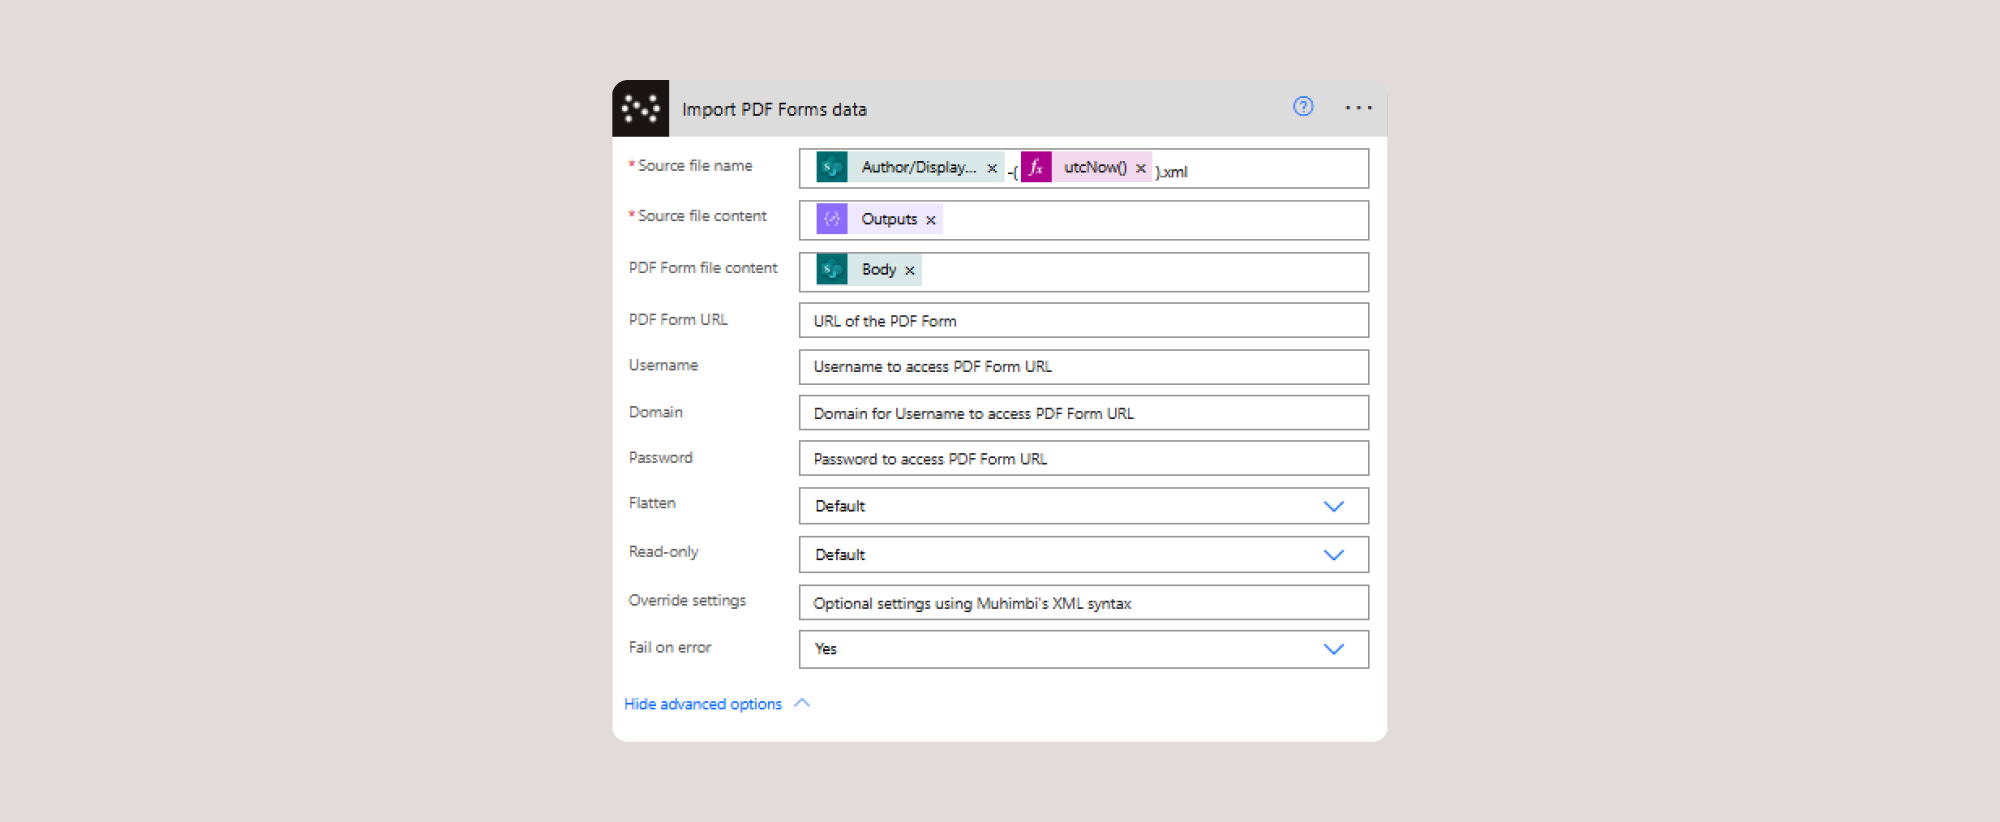2000x822 pixels.
Task: Open the three-dots action menu
Action: 1358,108
